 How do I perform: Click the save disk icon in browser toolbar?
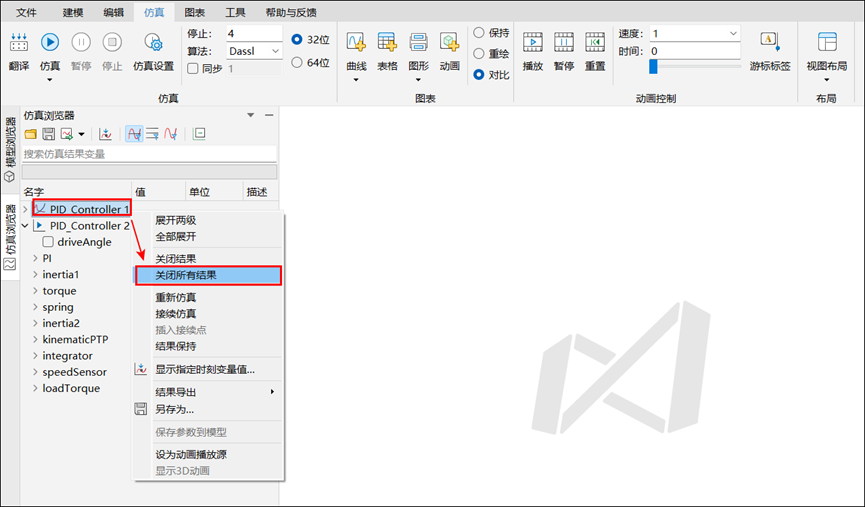tap(49, 134)
